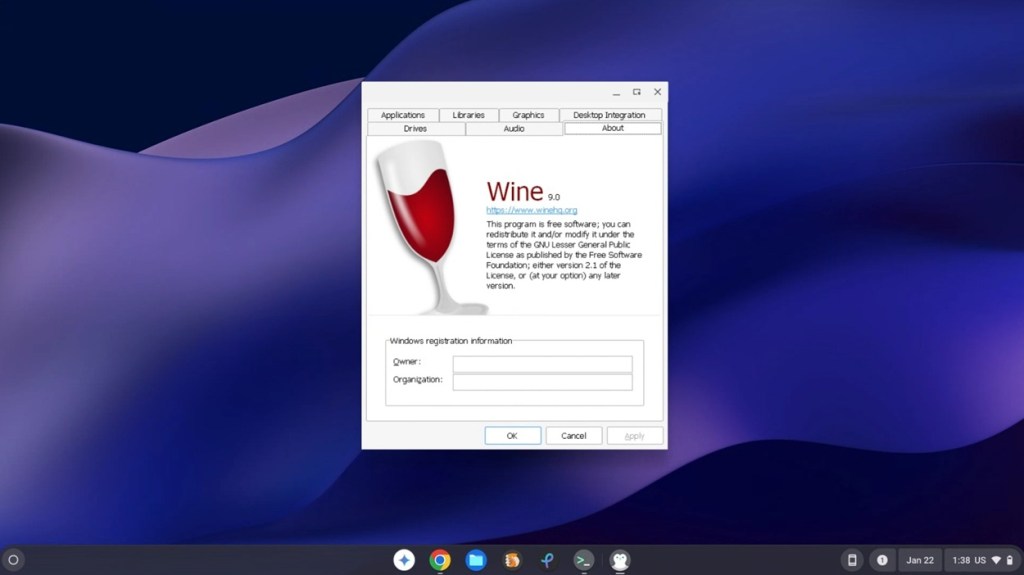Viewport: 1024px width, 575px height.
Task: Confirm with the OK button
Action: [513, 436]
